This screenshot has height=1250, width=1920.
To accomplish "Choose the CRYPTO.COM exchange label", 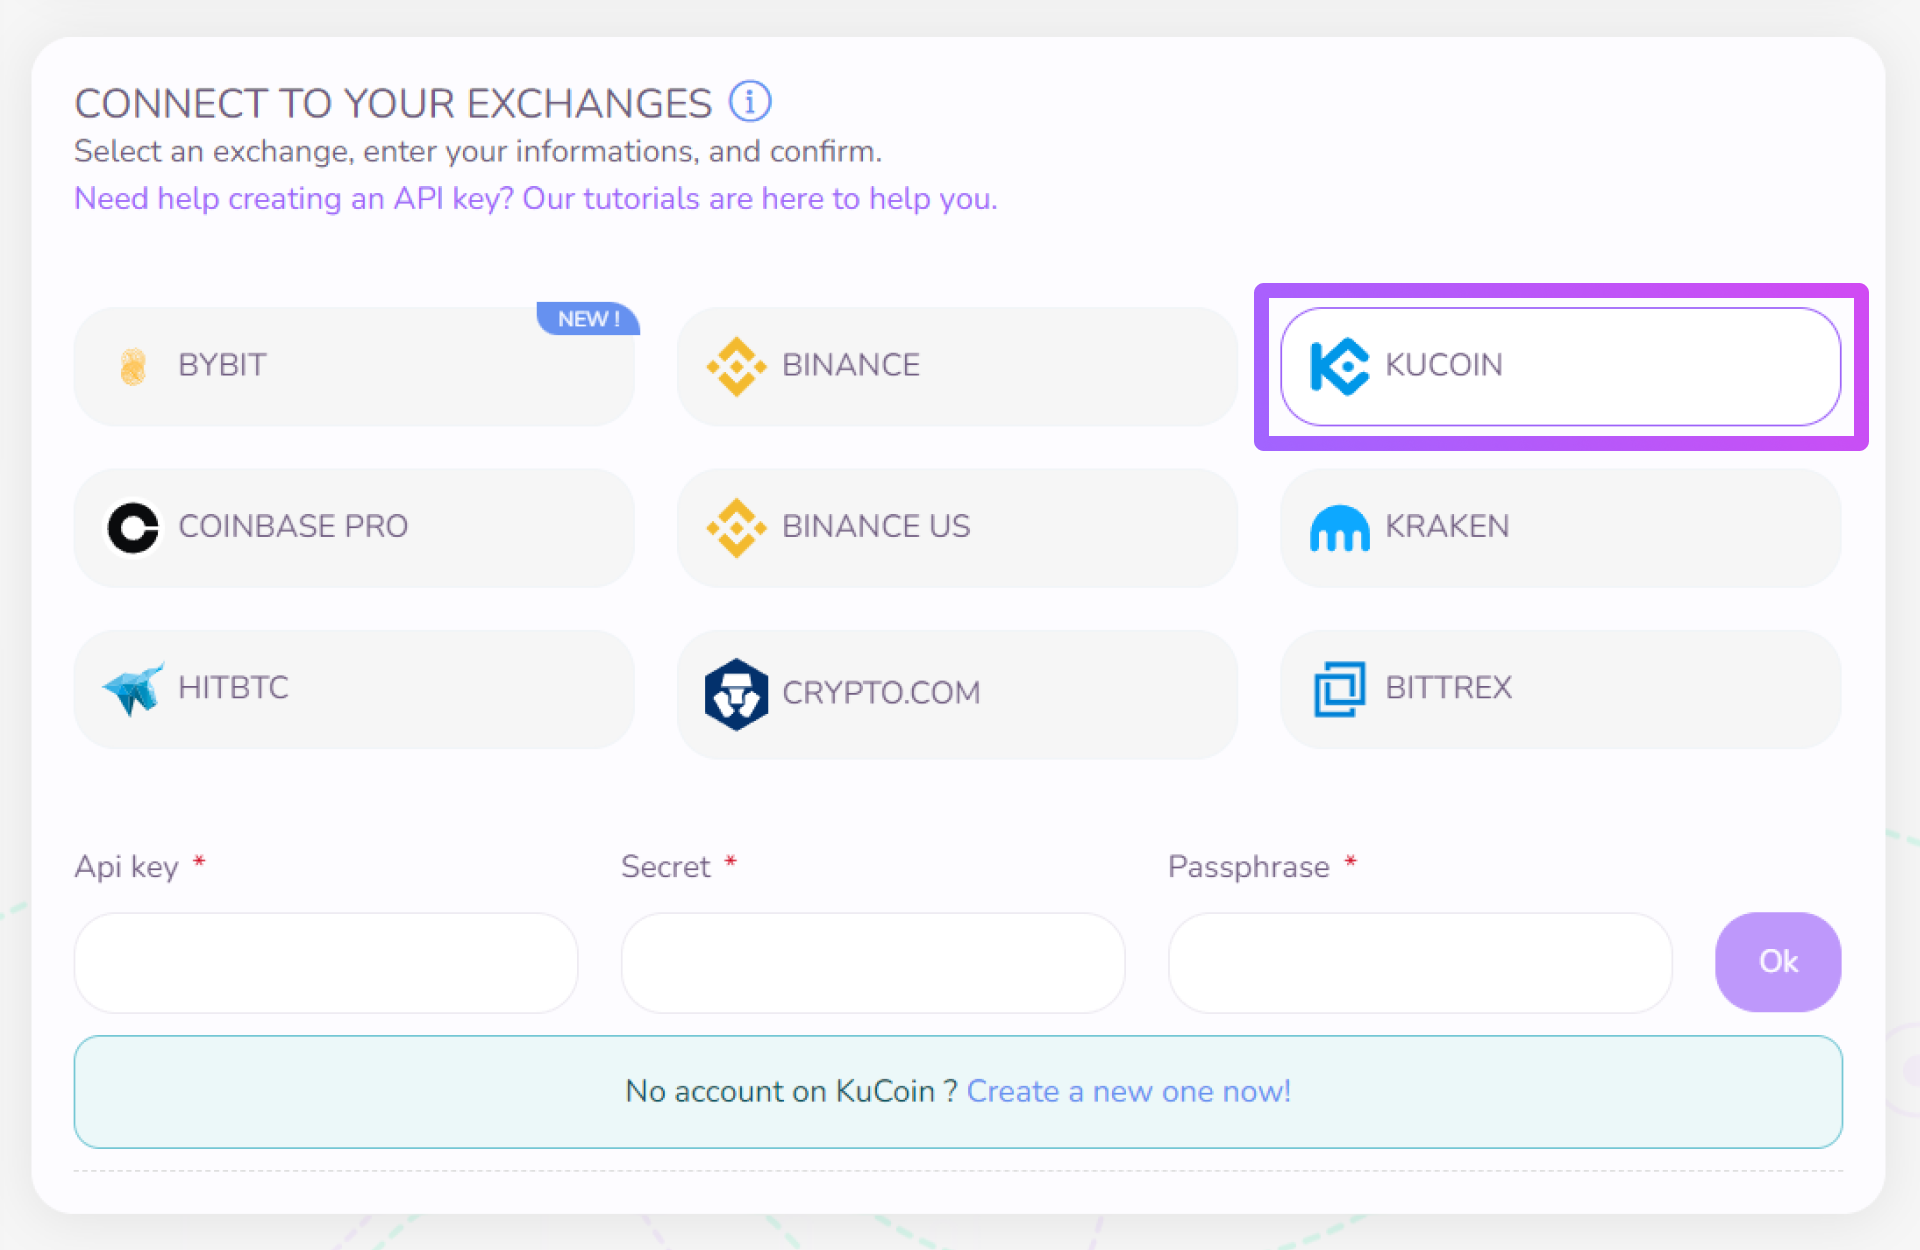I will 881,692.
